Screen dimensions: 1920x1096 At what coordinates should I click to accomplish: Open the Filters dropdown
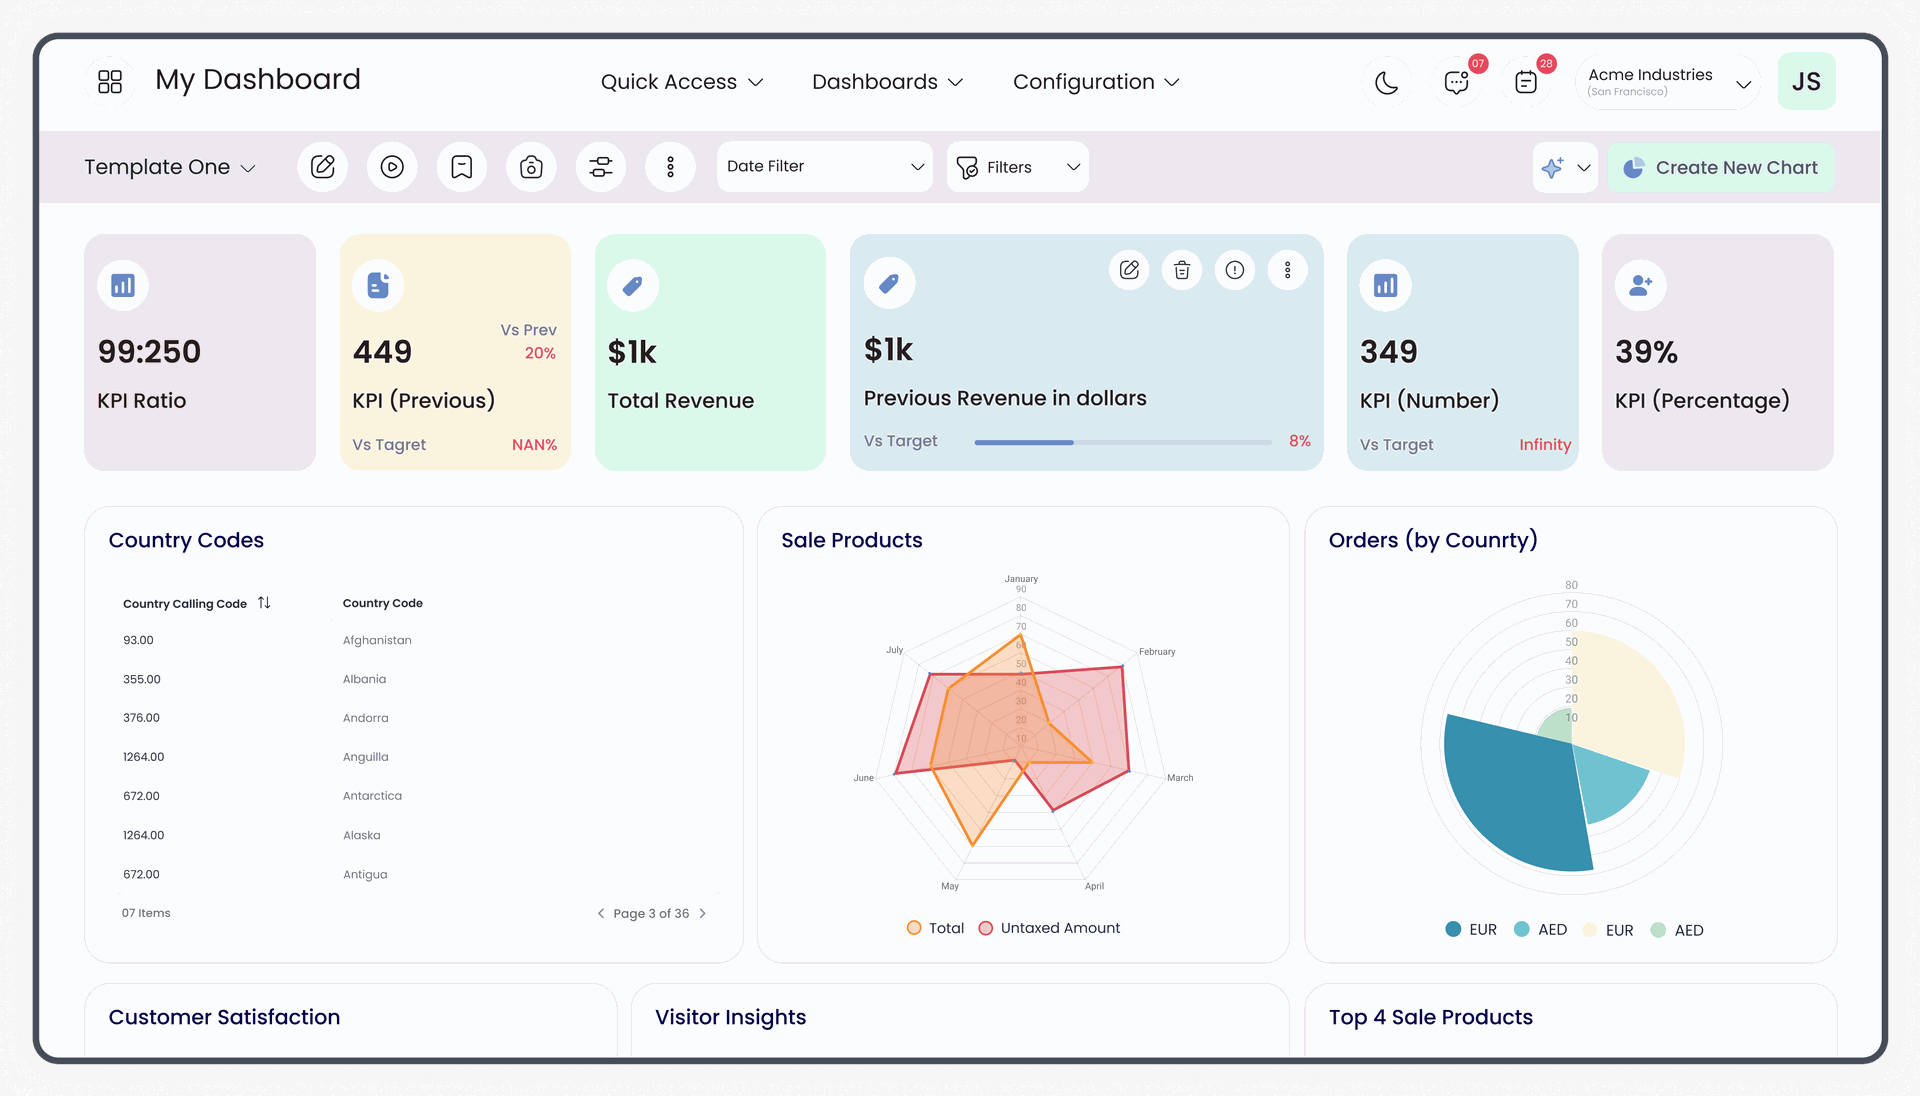click(x=1017, y=167)
